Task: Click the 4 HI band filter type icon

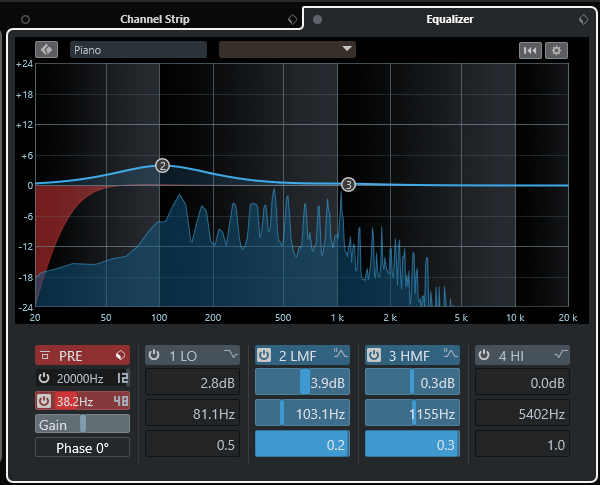Action: click(x=560, y=355)
